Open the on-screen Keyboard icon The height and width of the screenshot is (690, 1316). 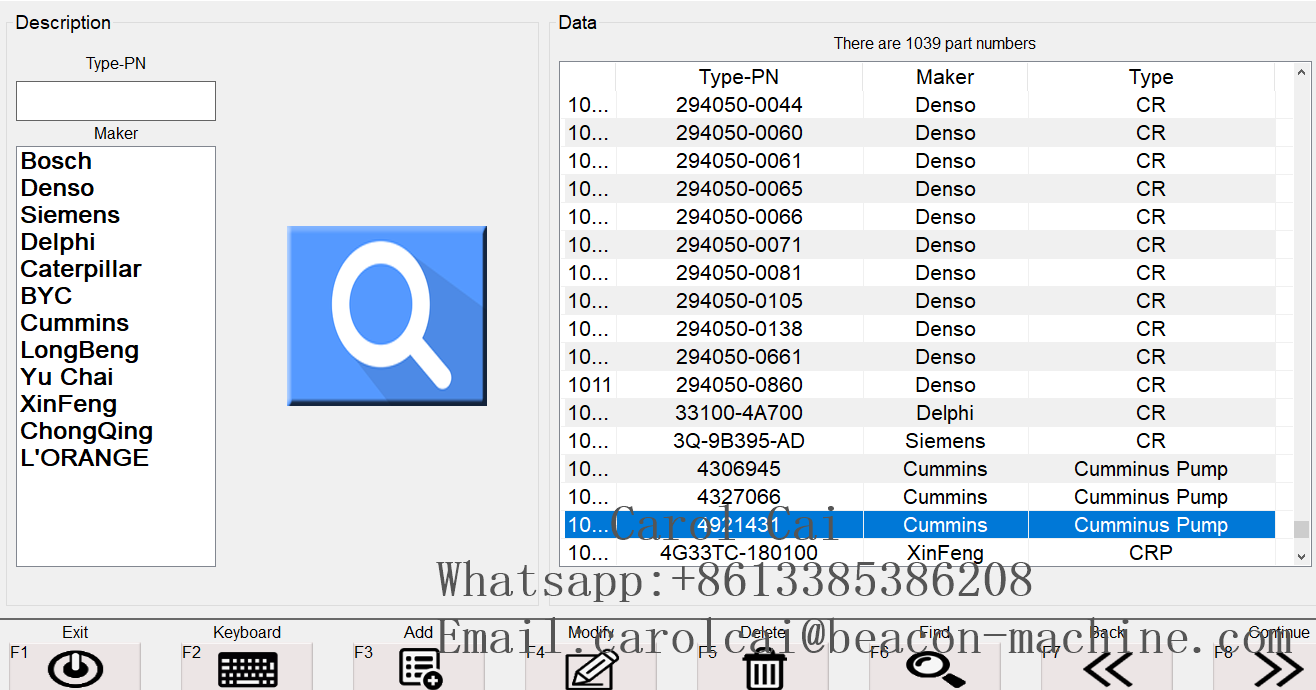[x=247, y=669]
